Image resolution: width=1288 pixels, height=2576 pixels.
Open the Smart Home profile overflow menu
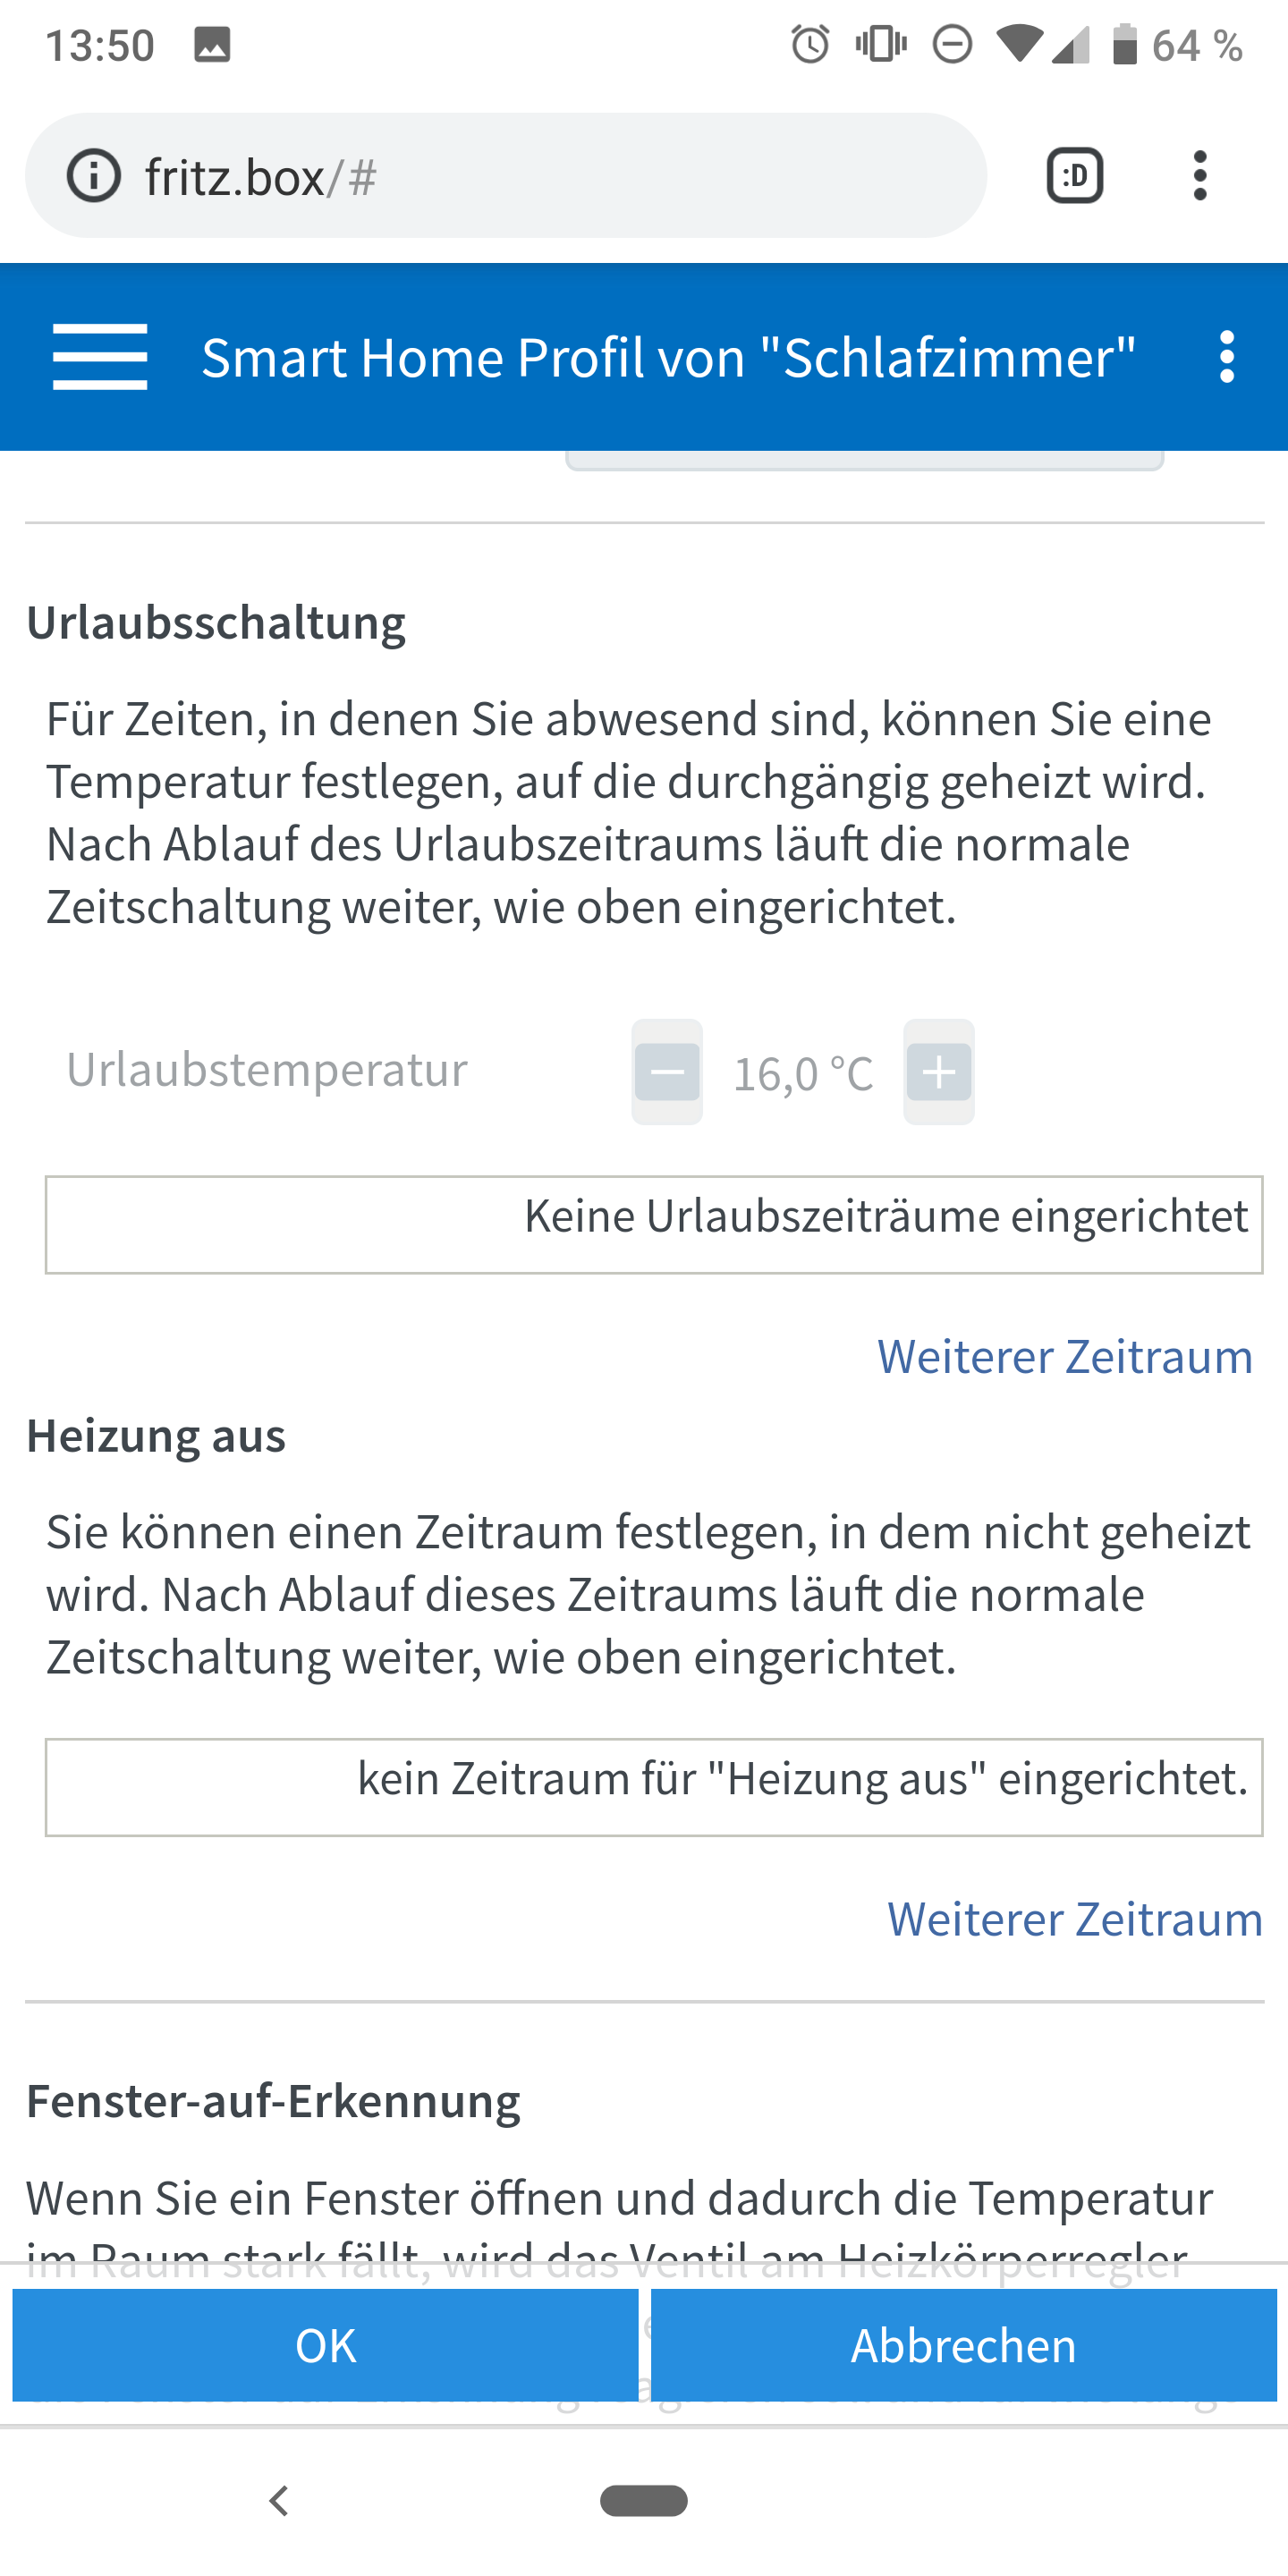[1227, 357]
